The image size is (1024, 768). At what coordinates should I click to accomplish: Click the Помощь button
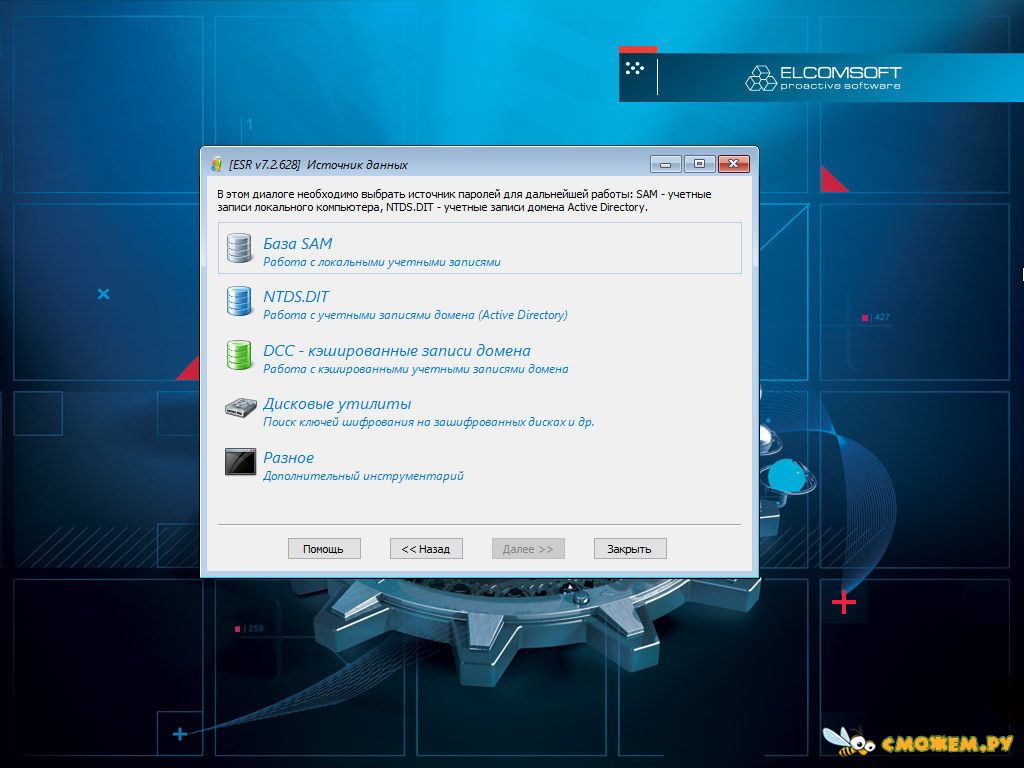(324, 549)
